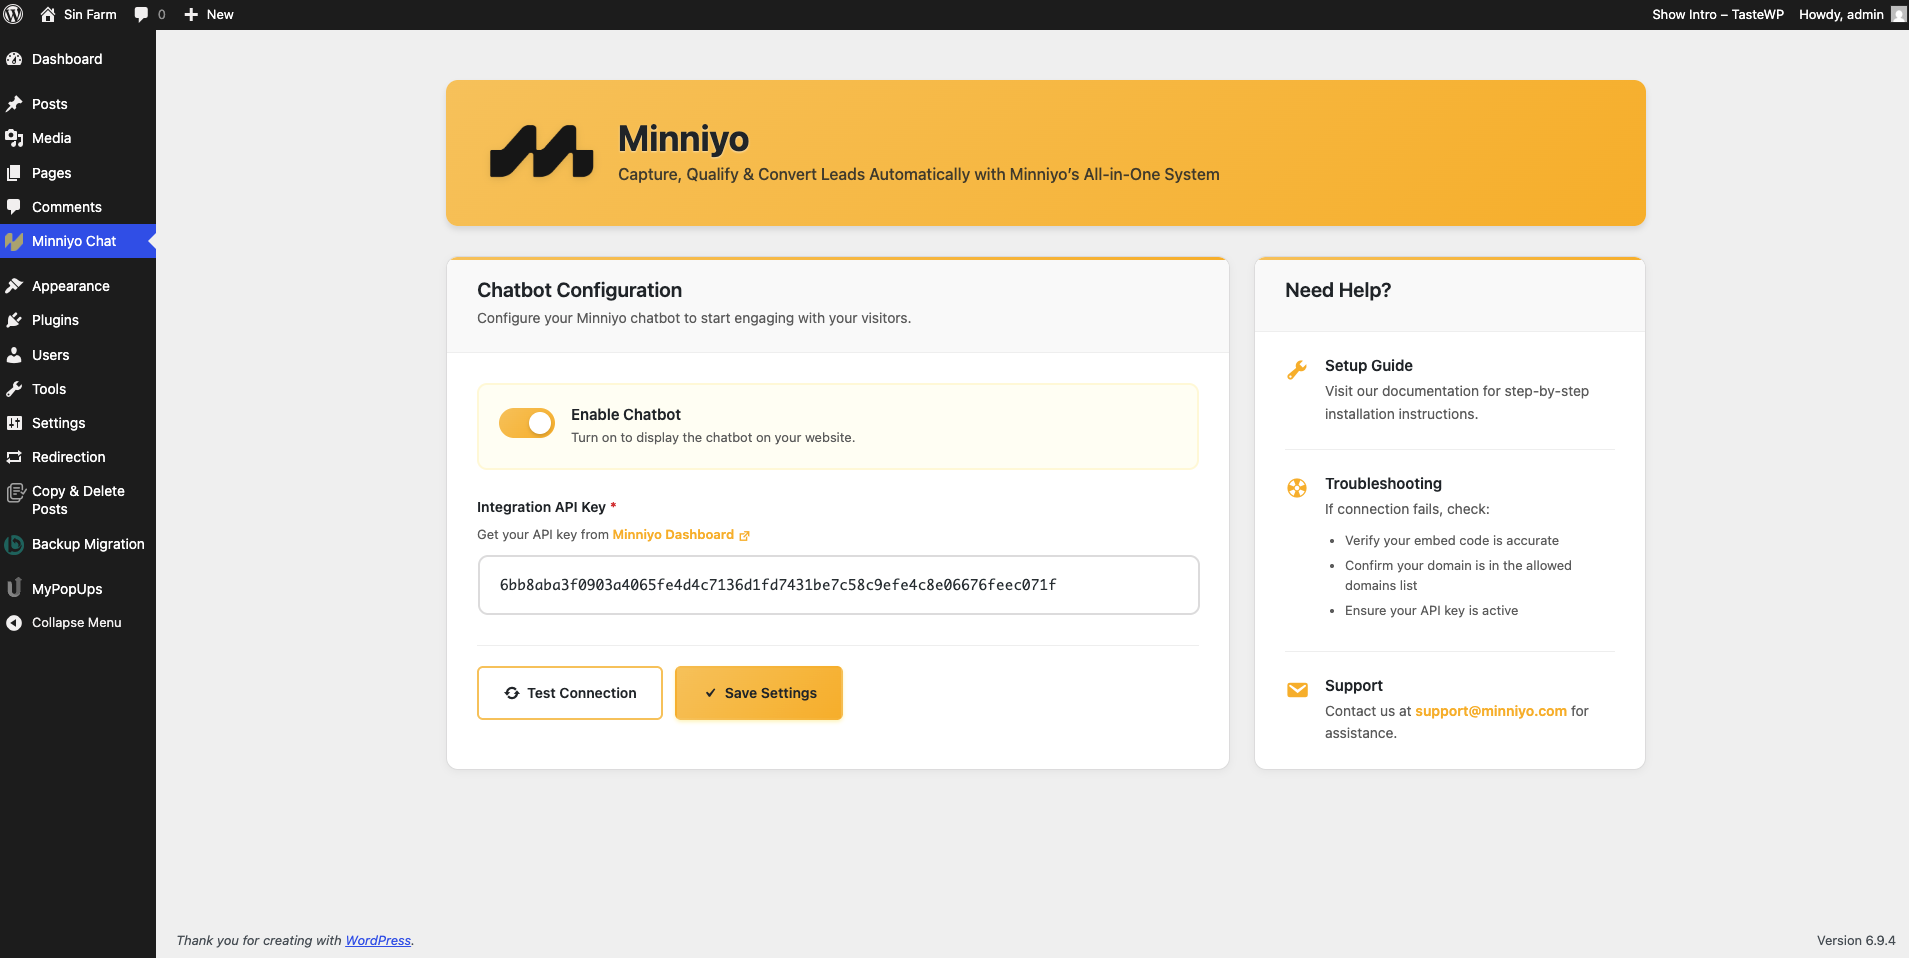Click the Media library icon
This screenshot has height=958, width=1909.
[14, 138]
